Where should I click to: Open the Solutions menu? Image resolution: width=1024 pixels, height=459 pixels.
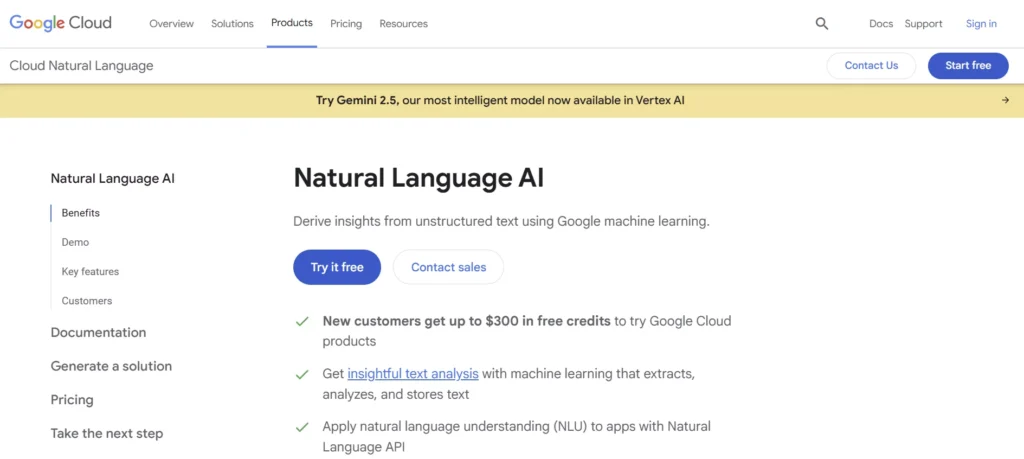pyautogui.click(x=232, y=24)
